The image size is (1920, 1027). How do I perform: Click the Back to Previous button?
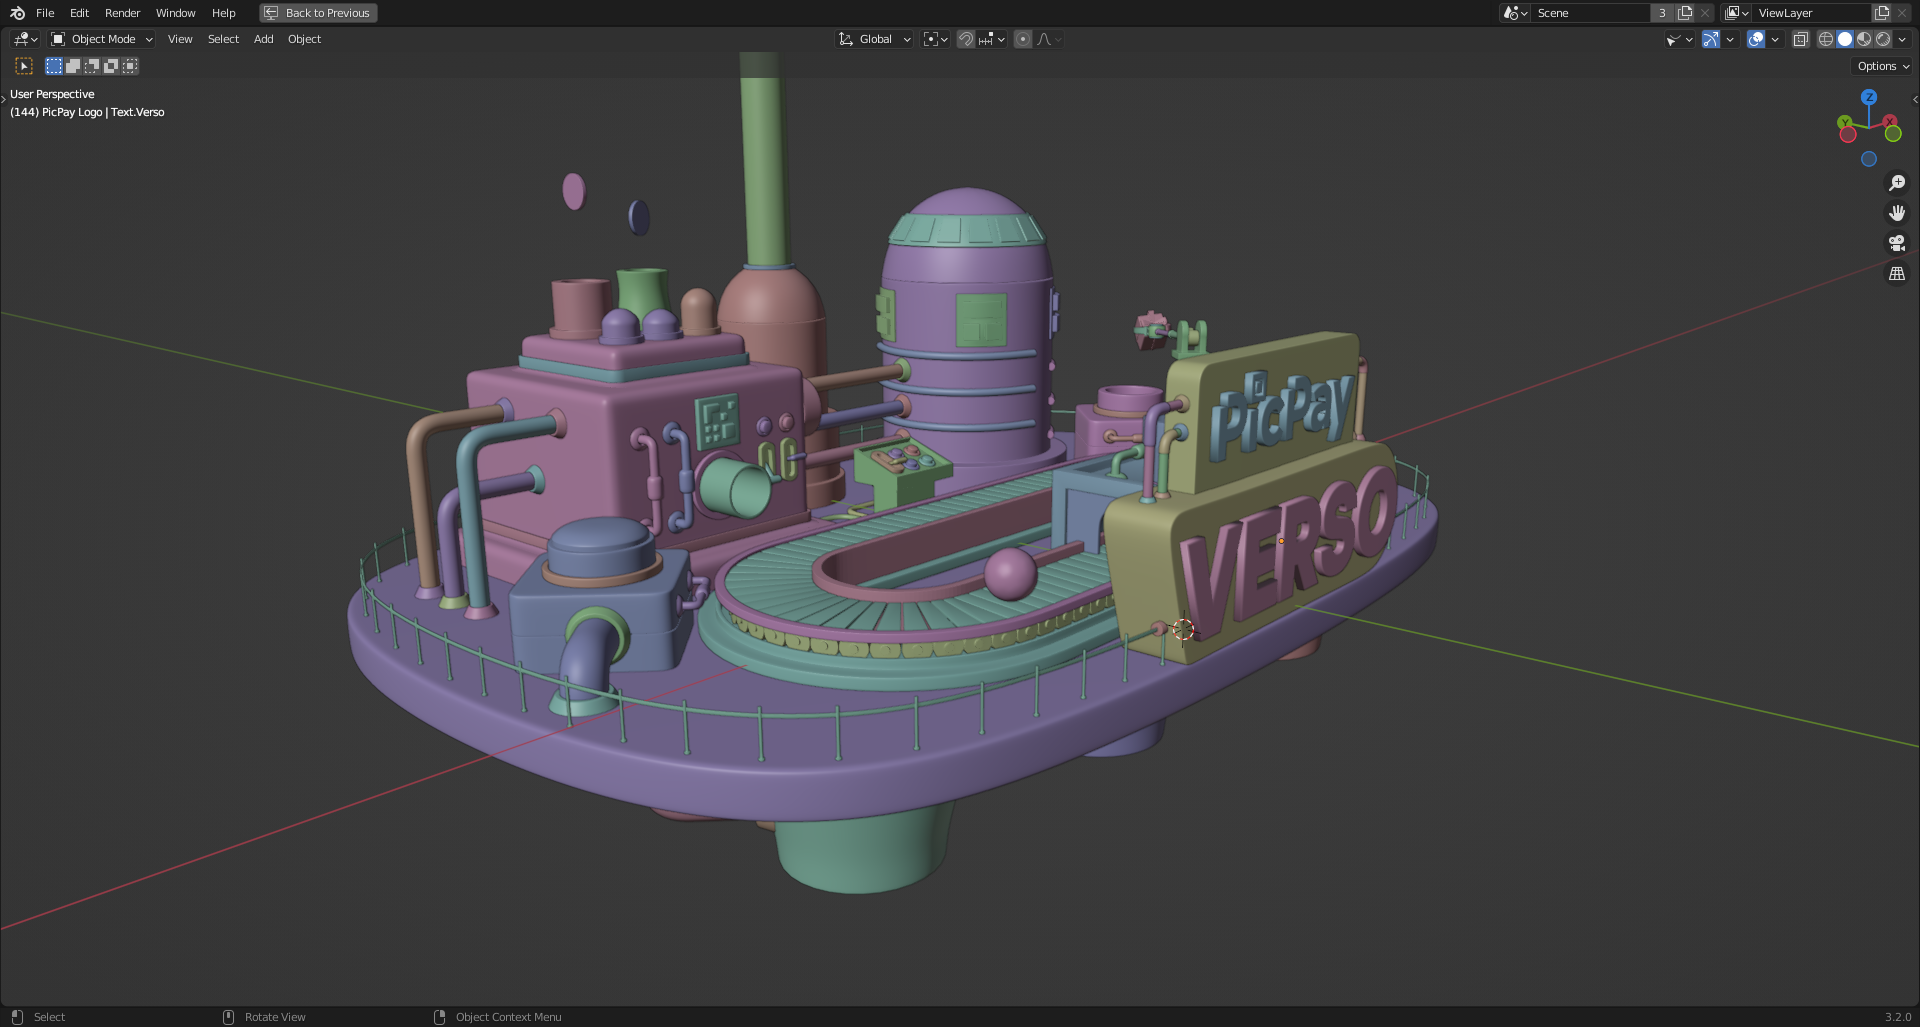click(x=318, y=13)
